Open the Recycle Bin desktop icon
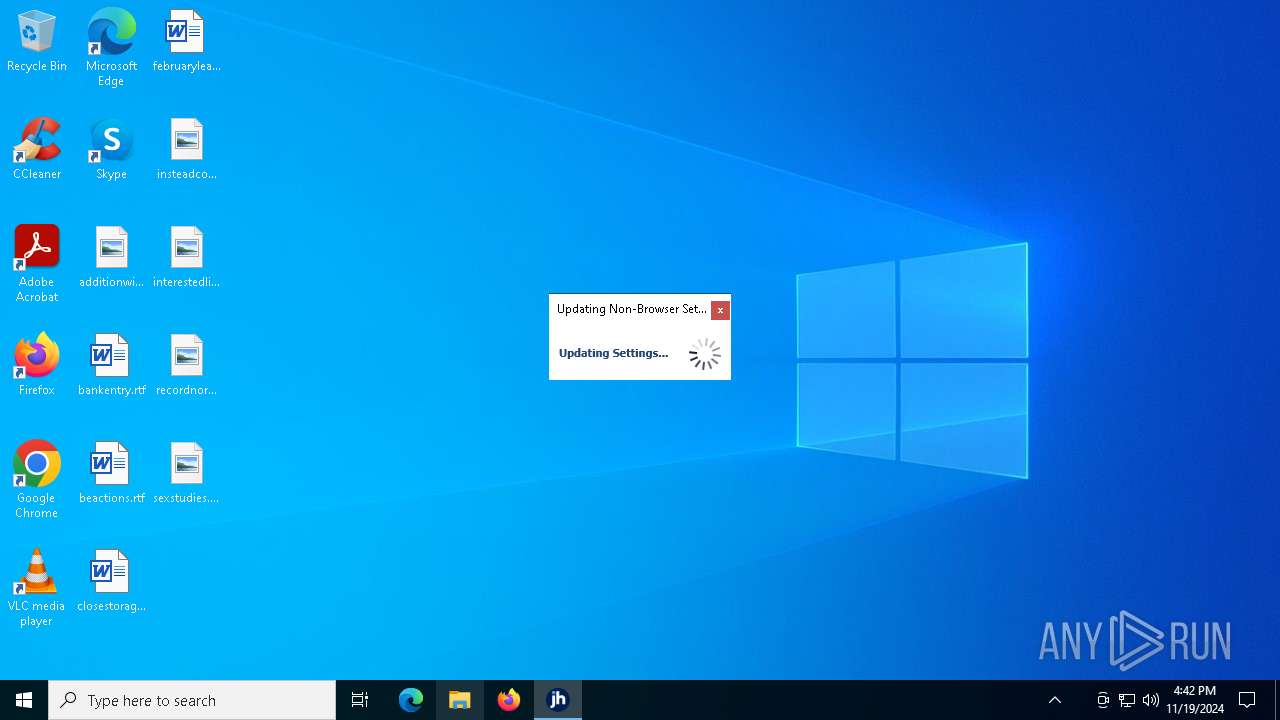This screenshot has height=720, width=1280. point(37,41)
